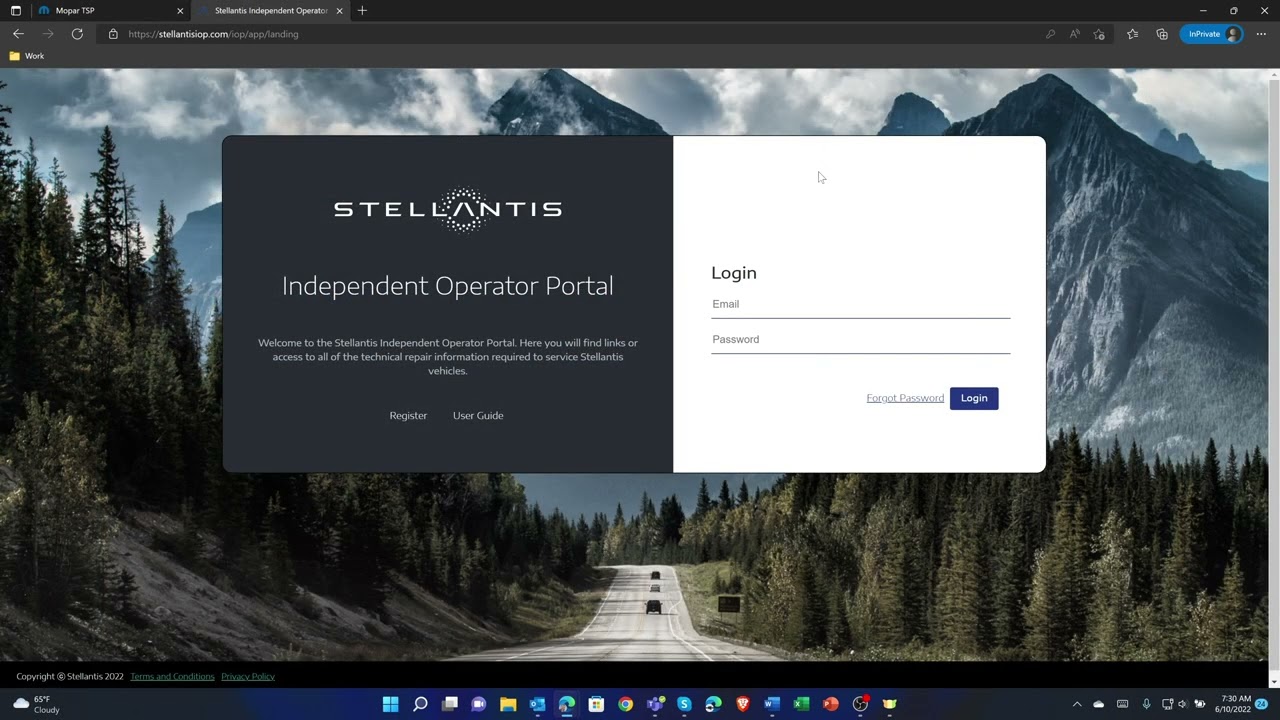Open the volume speaker tray icon
Image resolution: width=1280 pixels, height=720 pixels.
pos(1183,704)
